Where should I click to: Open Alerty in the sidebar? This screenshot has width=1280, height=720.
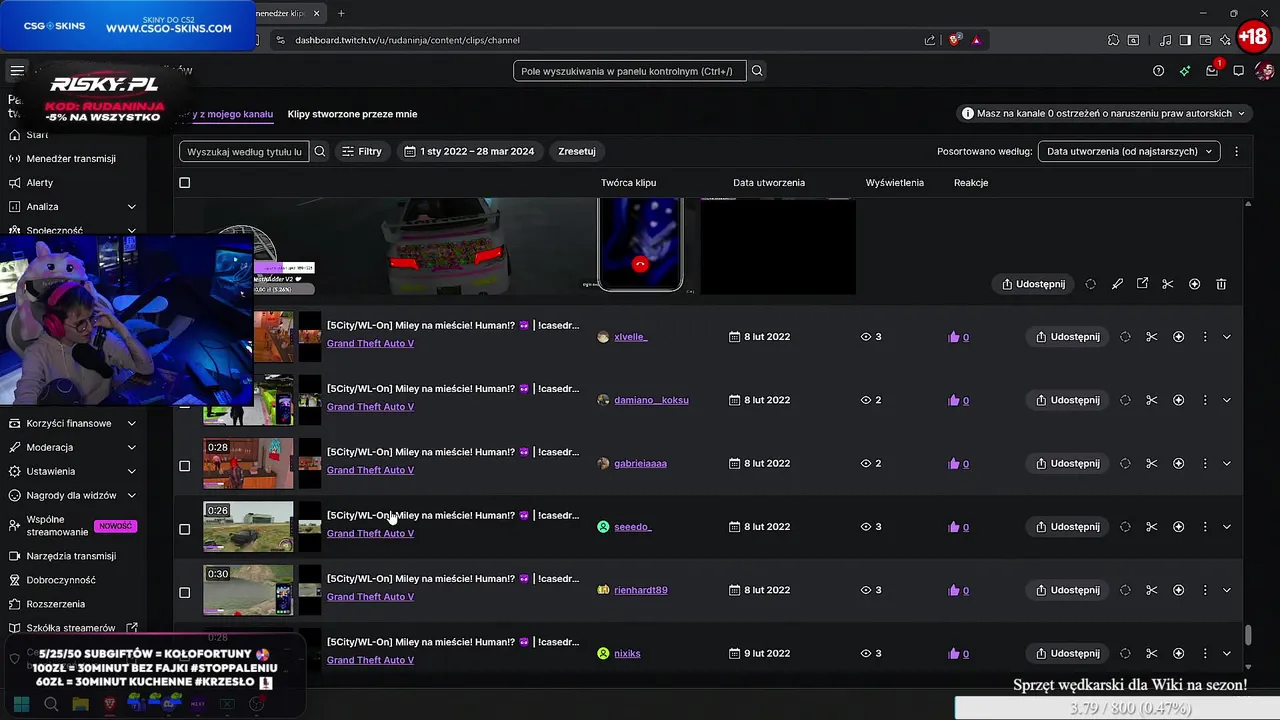point(40,183)
